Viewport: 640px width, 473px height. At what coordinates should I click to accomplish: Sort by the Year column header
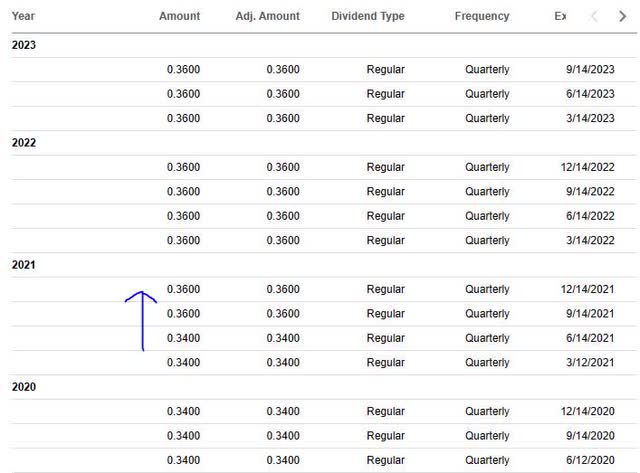click(x=23, y=16)
